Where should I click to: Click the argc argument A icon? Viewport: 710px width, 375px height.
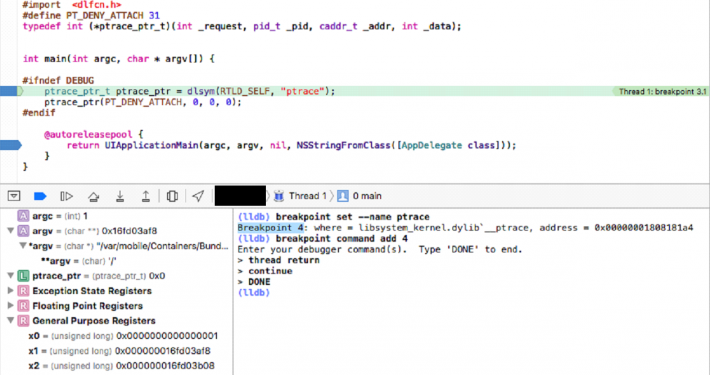[23, 216]
